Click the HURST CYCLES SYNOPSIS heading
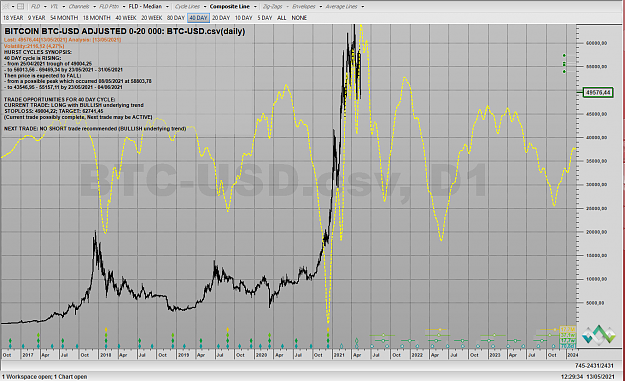The image size is (625, 381). coord(37,52)
